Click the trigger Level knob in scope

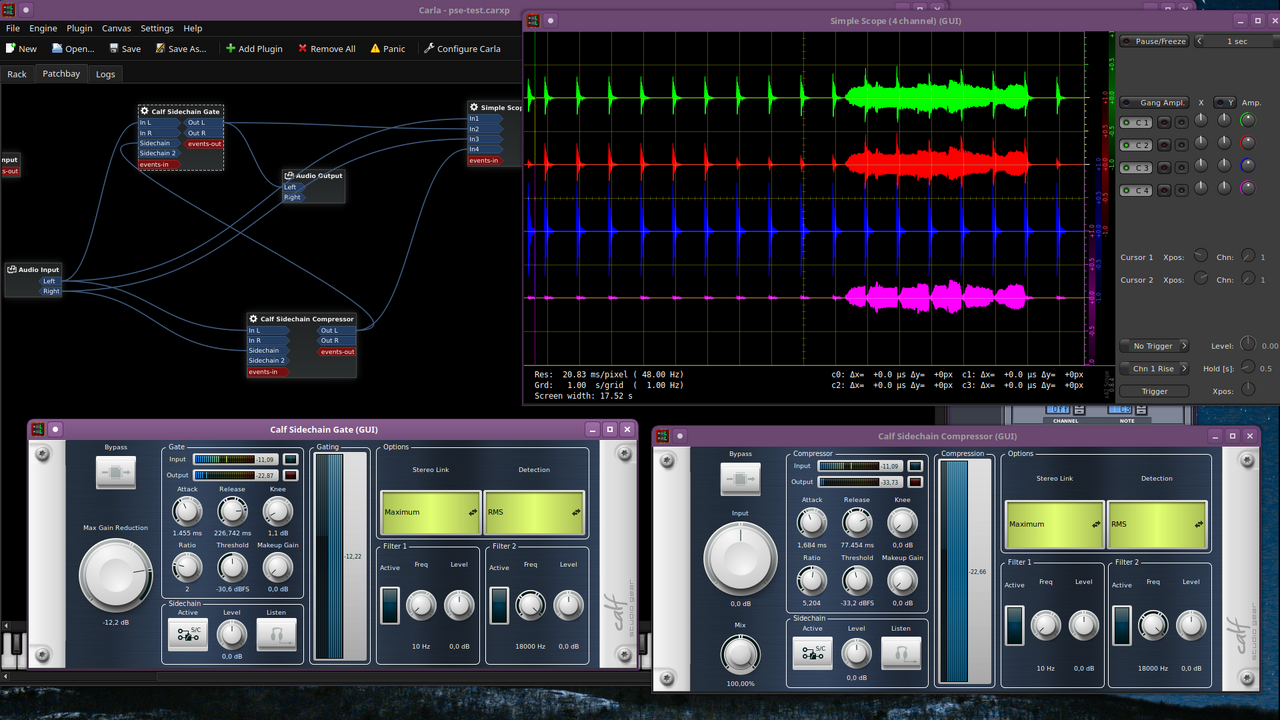pos(1247,343)
